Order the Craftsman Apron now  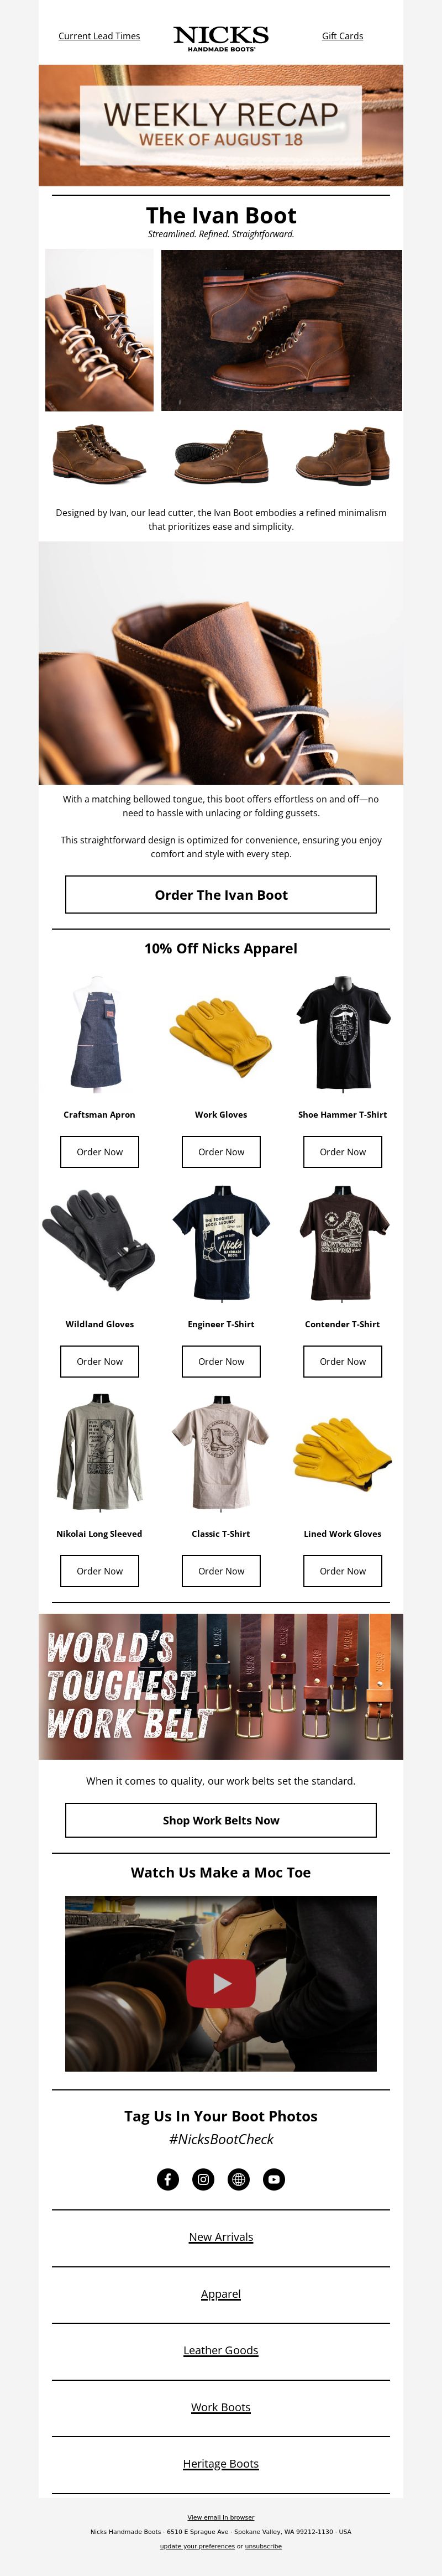[x=99, y=1152]
